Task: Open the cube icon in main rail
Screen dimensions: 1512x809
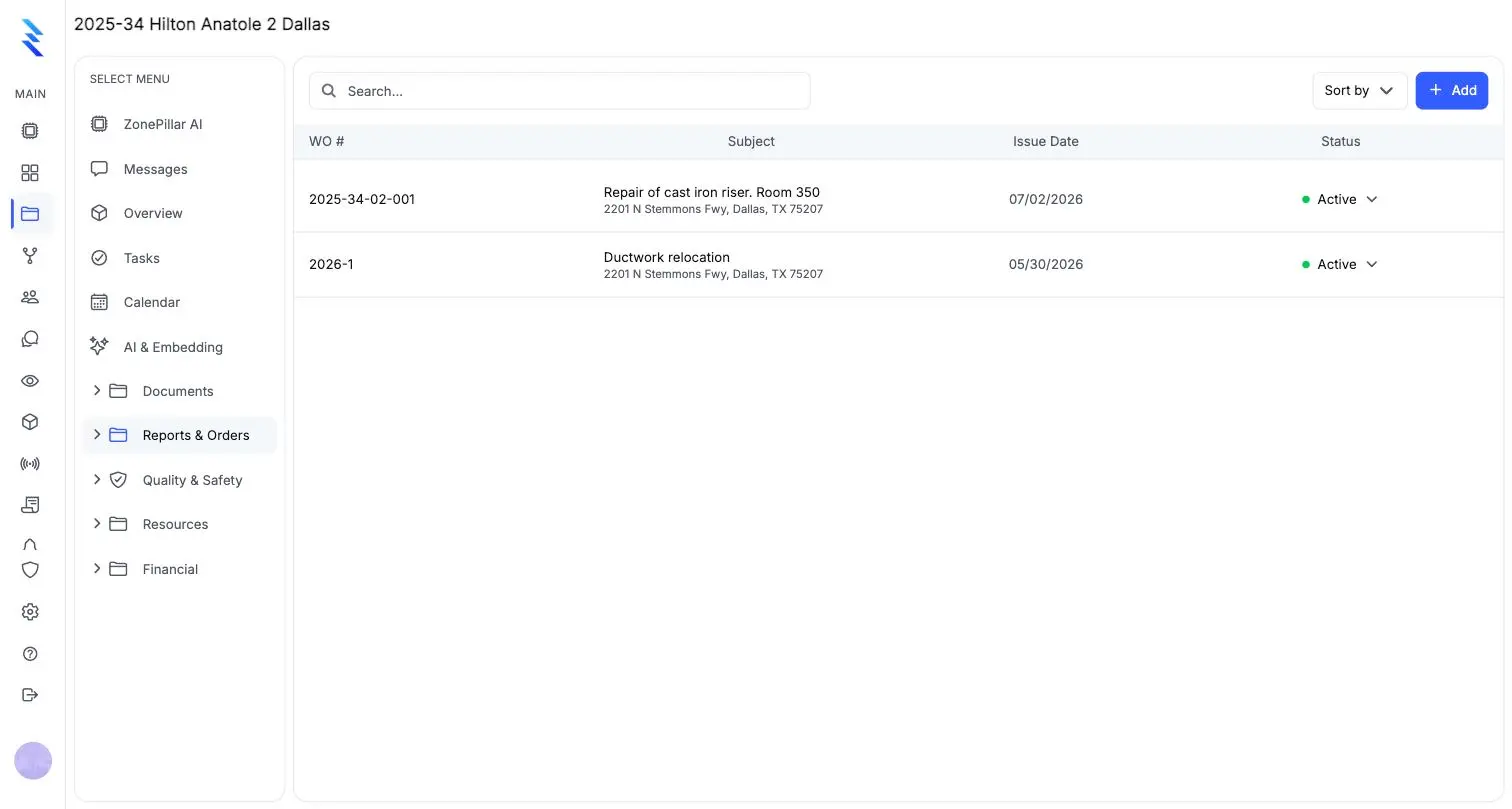Action: click(x=30, y=422)
